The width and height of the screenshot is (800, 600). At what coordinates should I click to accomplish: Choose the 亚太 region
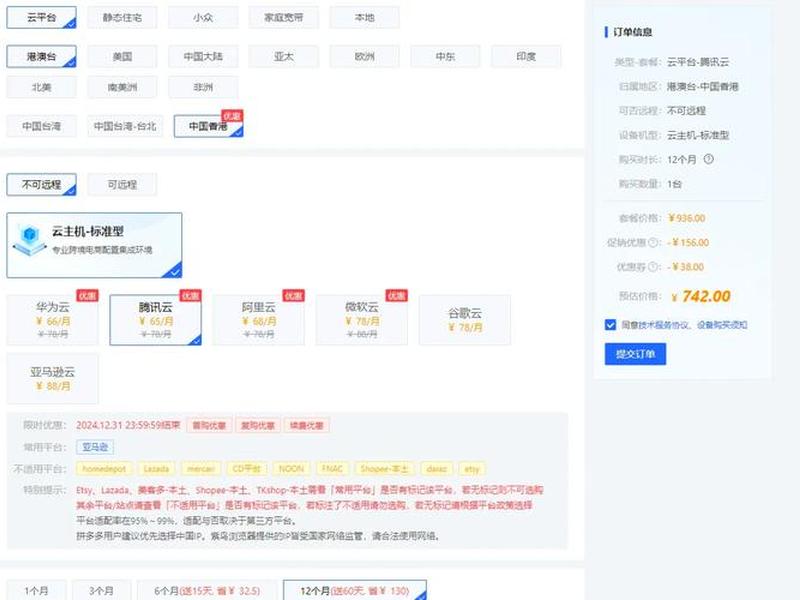click(284, 56)
